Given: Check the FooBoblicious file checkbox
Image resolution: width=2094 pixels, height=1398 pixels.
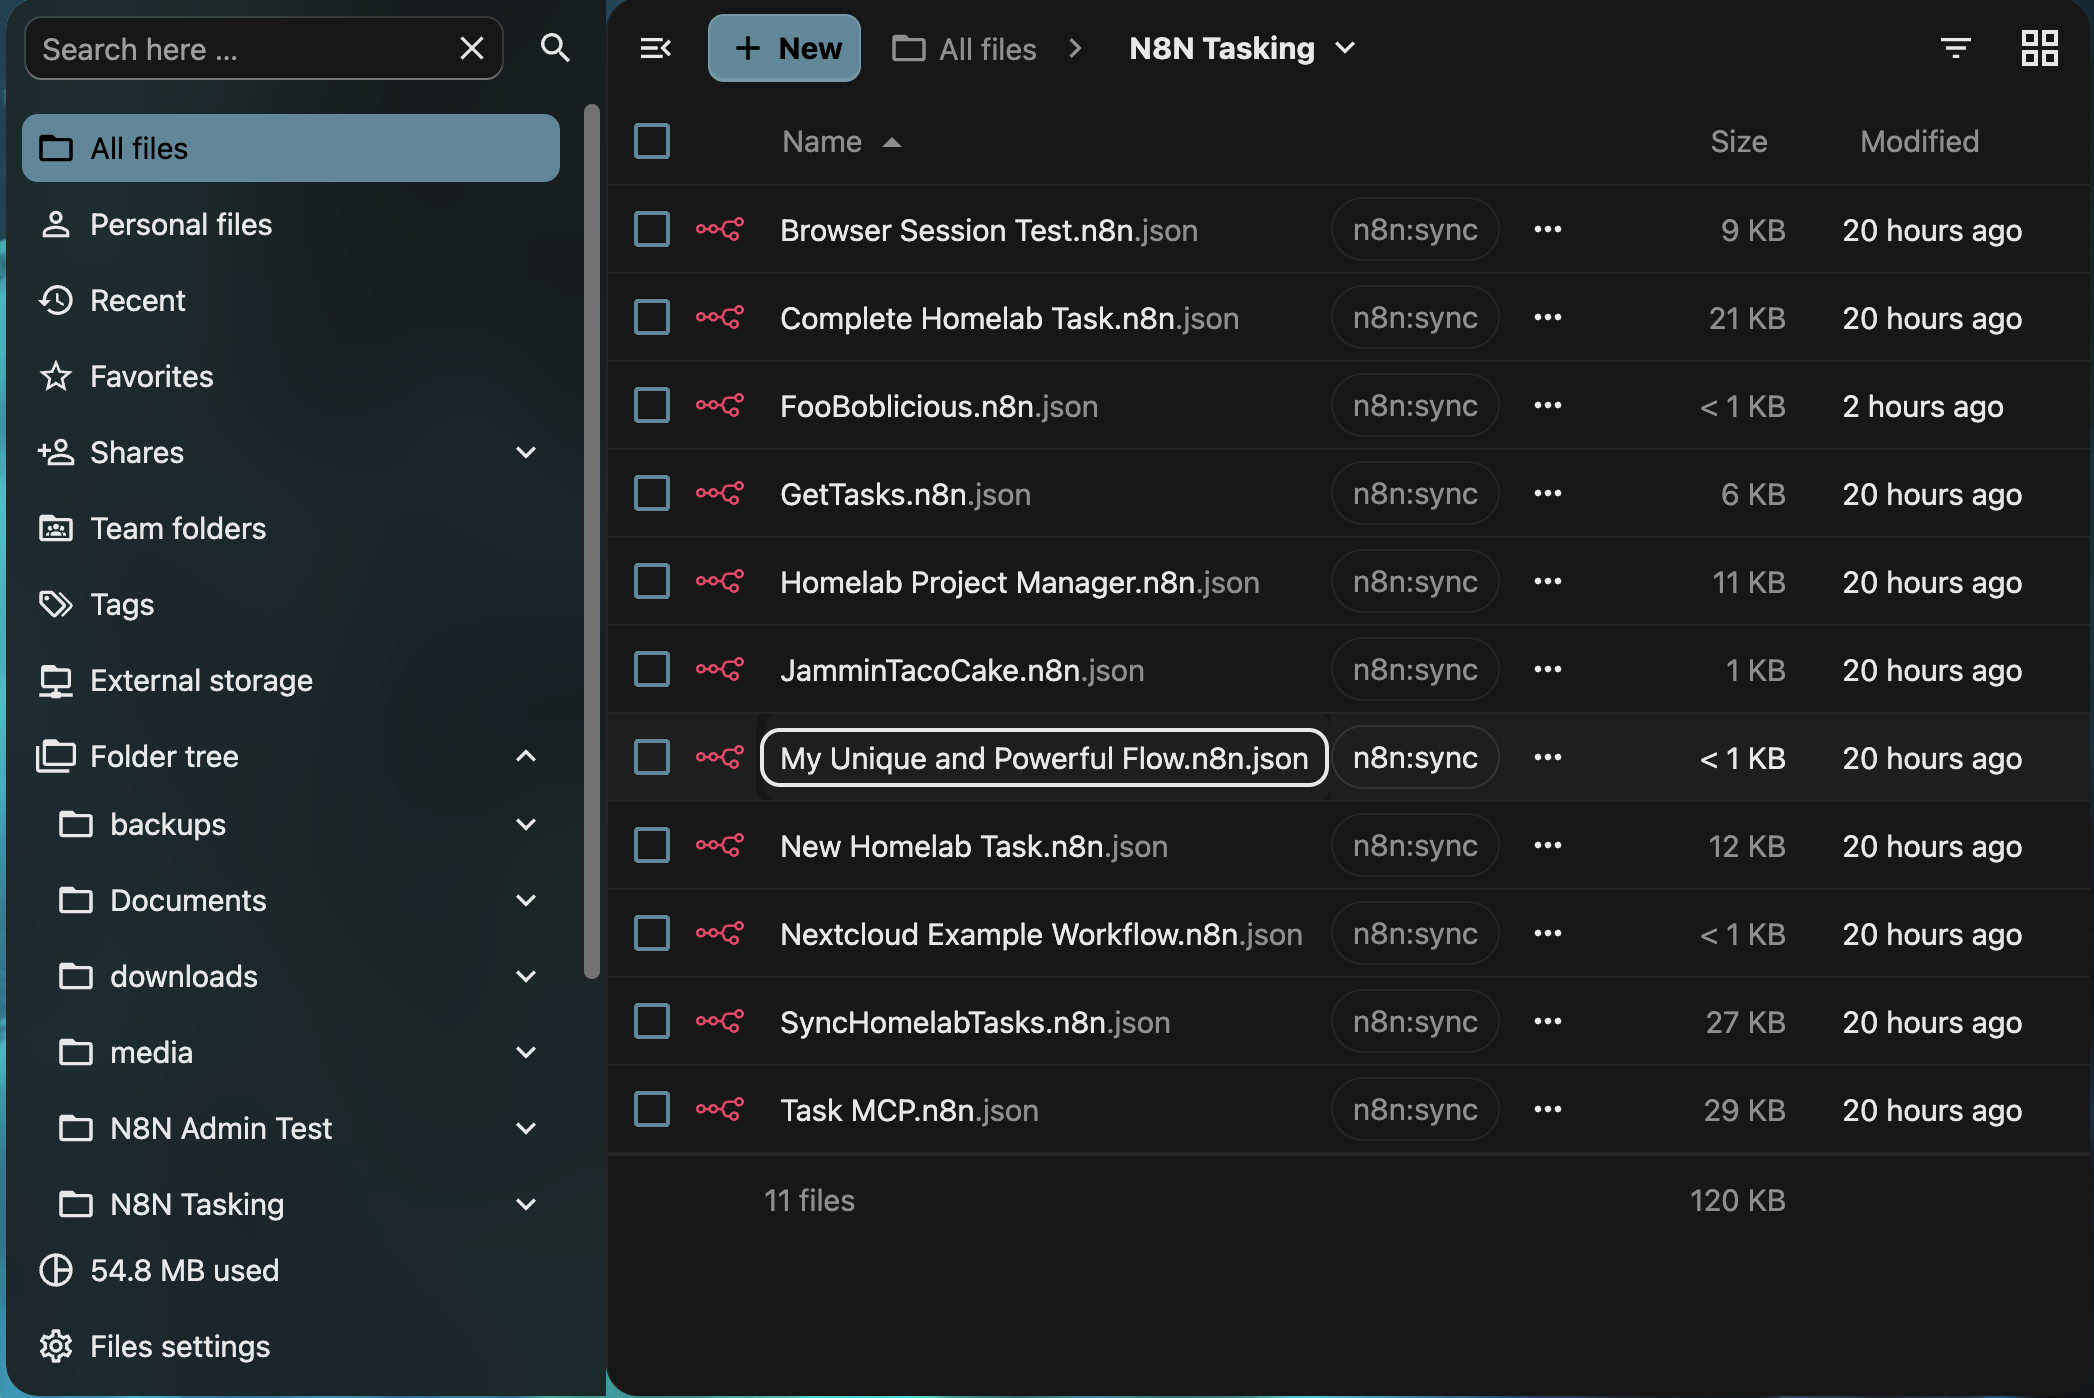Looking at the screenshot, I should [652, 406].
